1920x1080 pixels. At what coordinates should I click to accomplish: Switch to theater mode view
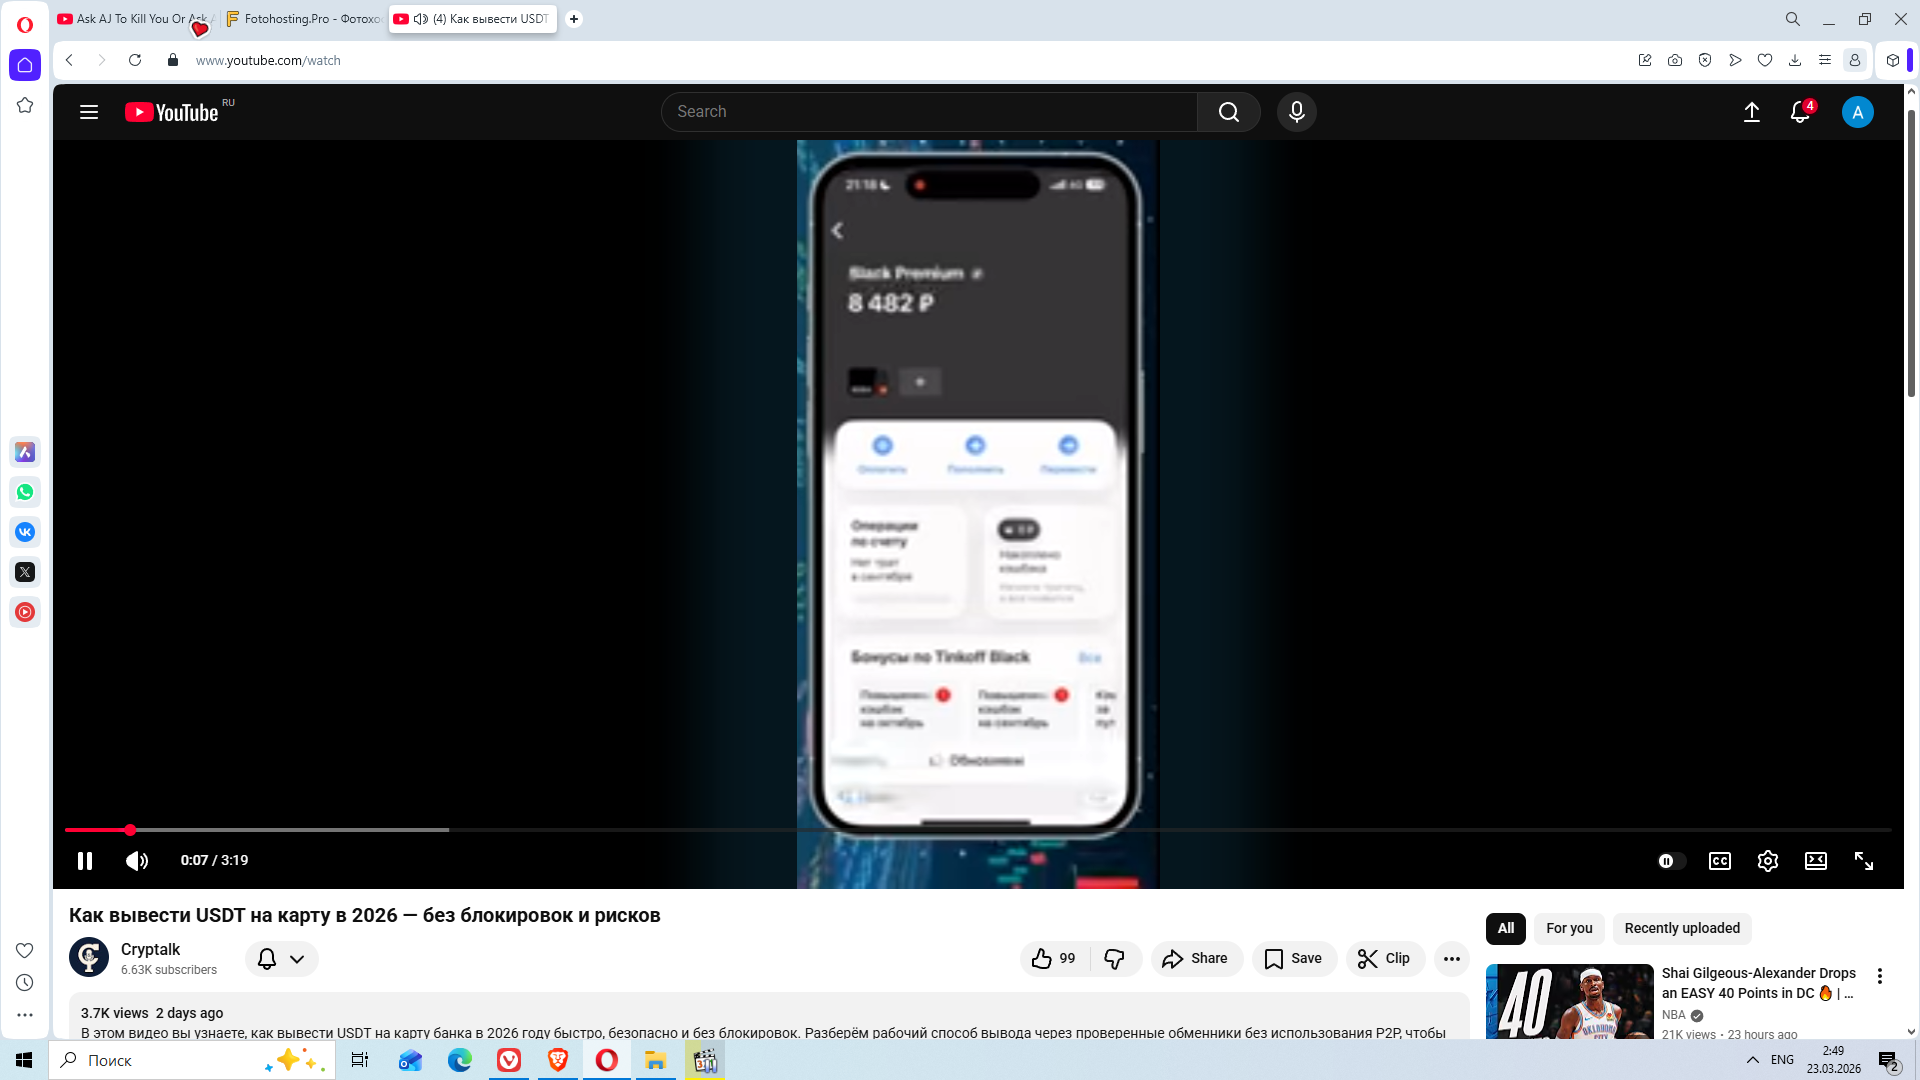coord(1815,861)
